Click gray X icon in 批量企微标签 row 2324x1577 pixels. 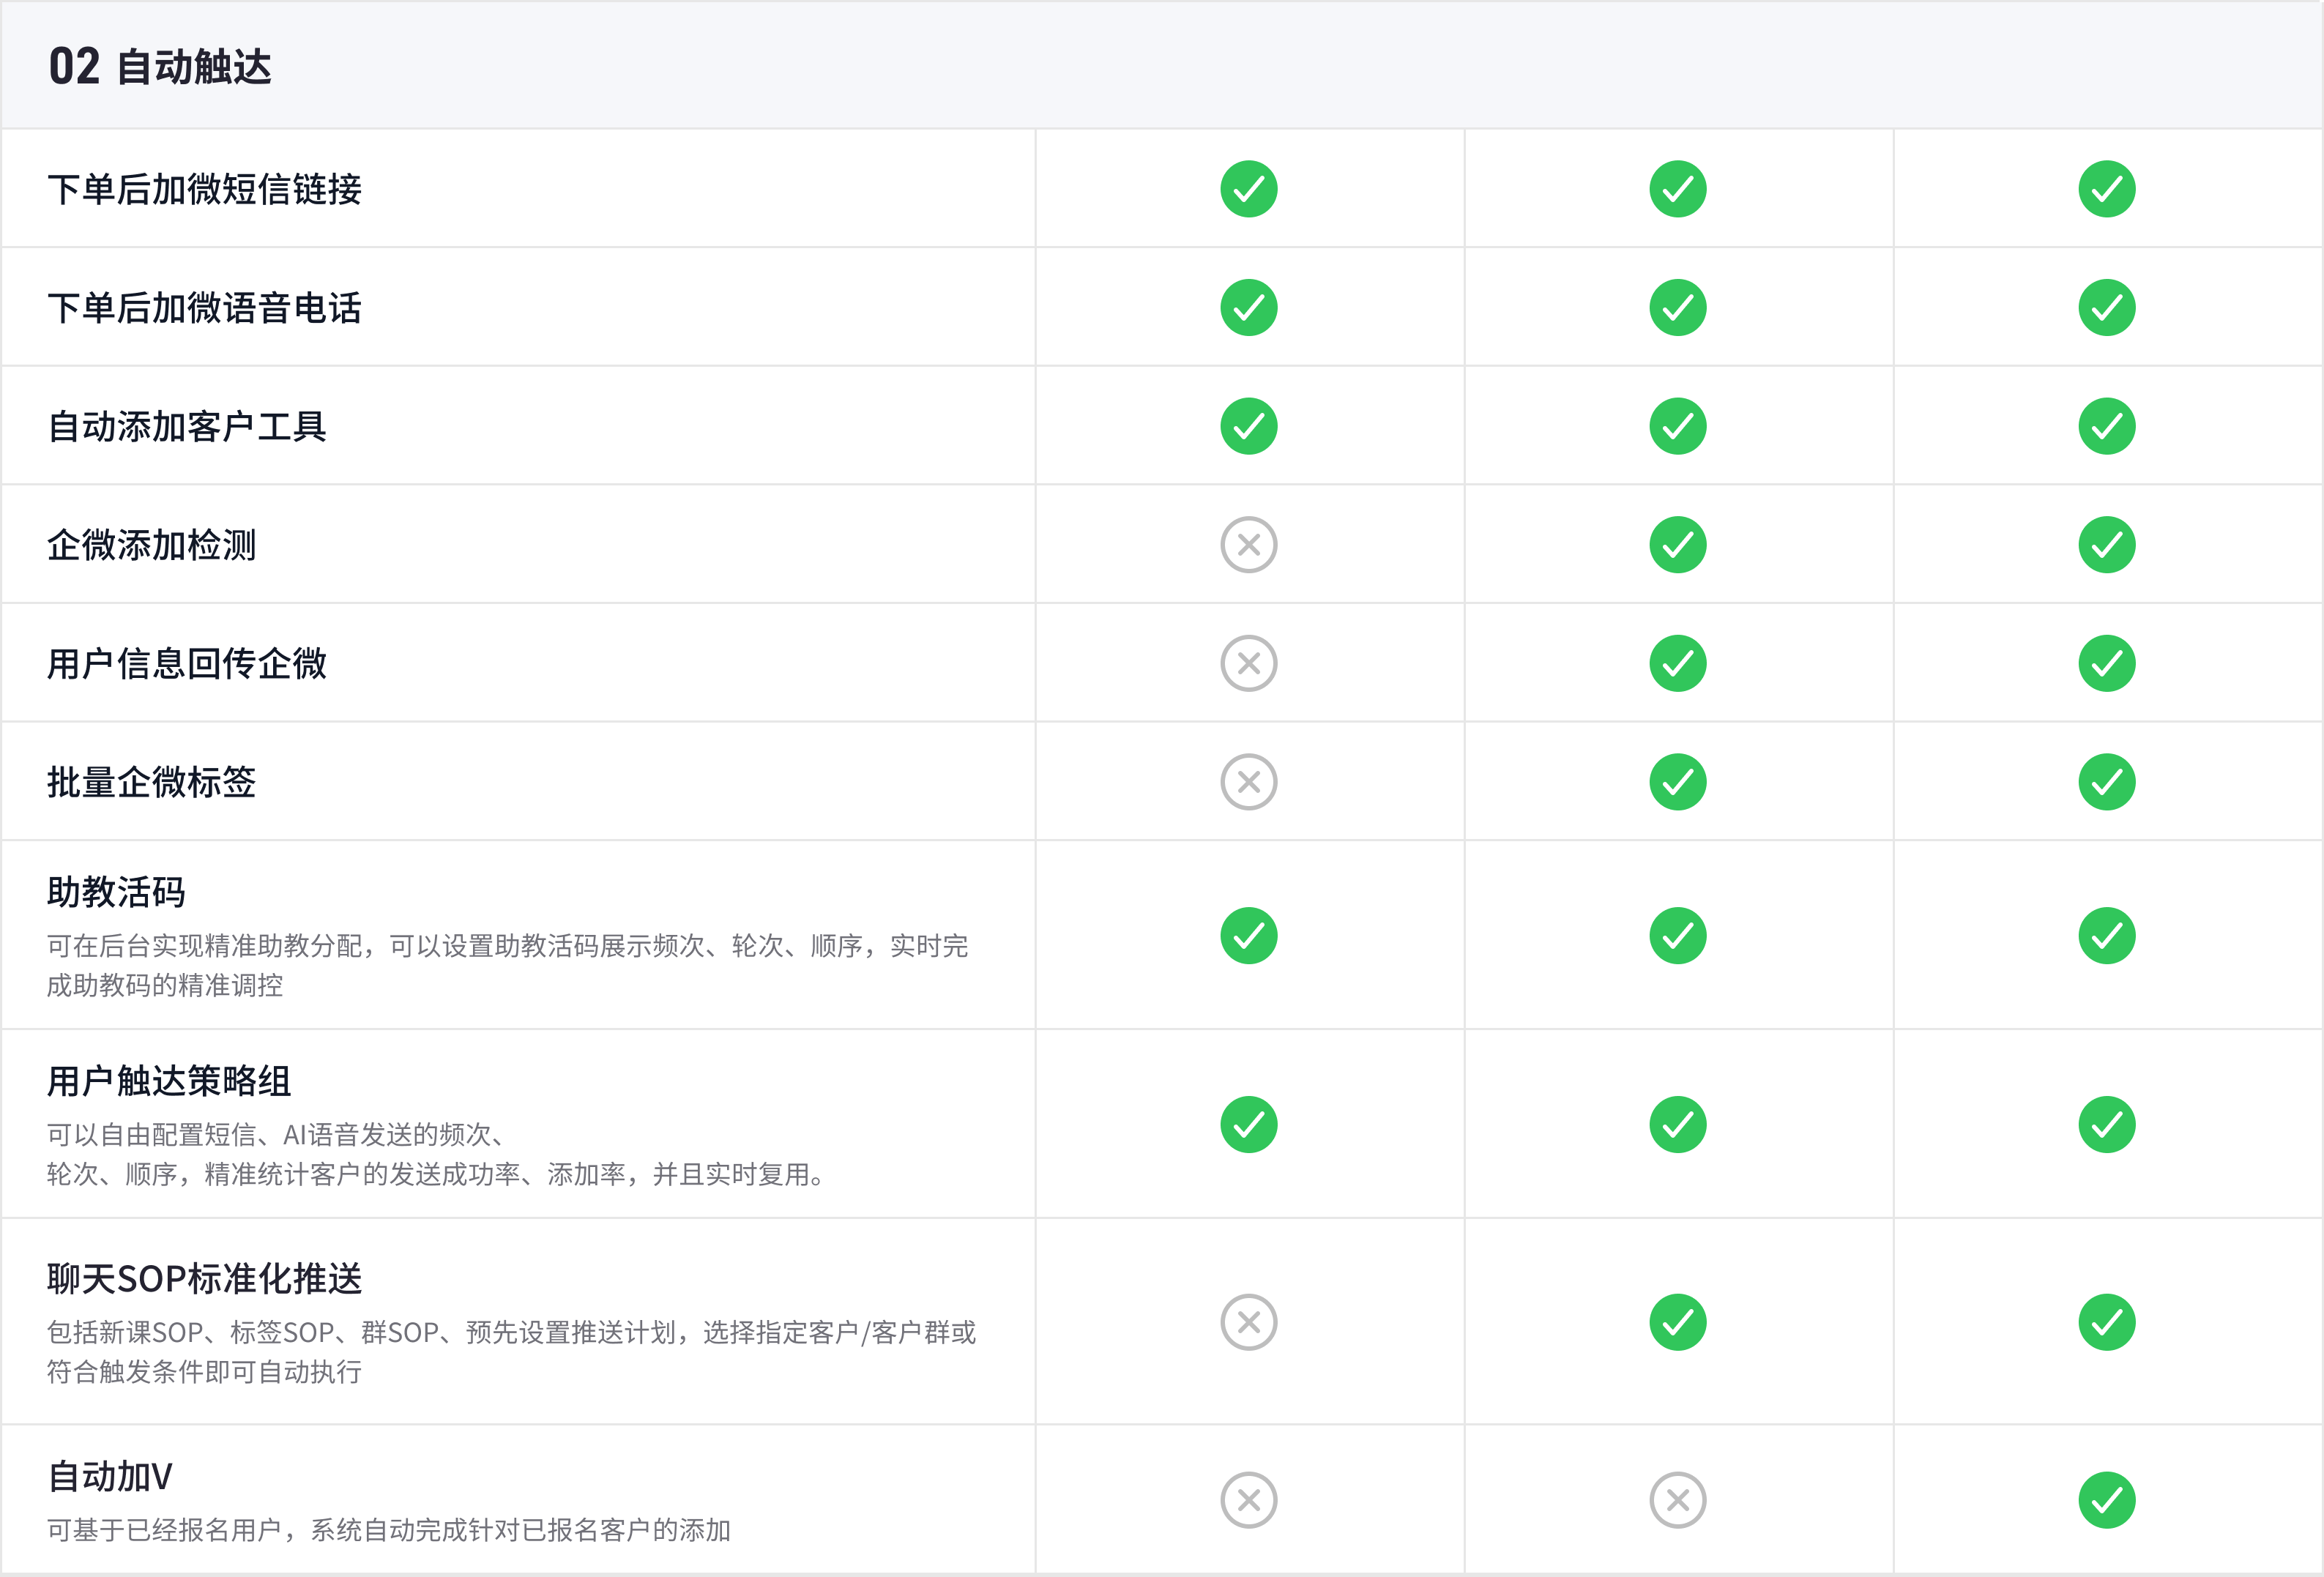click(x=1248, y=782)
